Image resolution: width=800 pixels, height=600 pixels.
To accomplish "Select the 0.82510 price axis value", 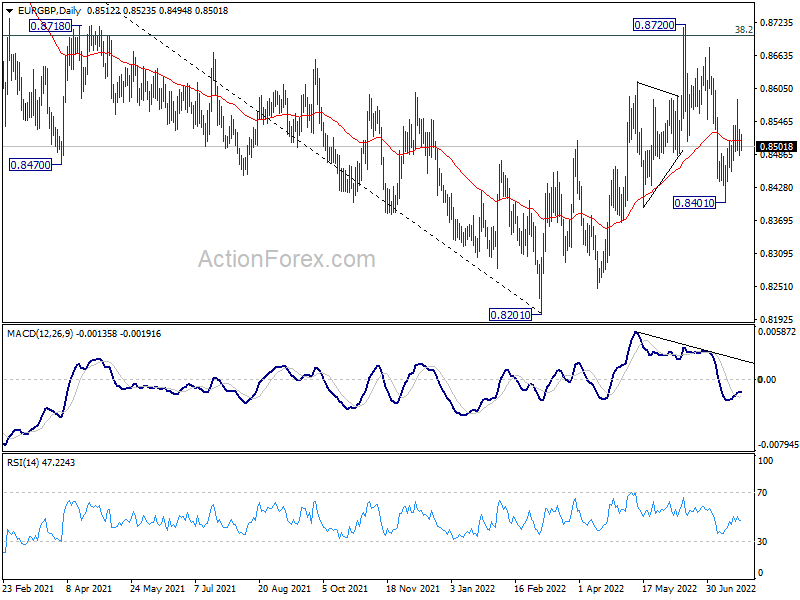I will [777, 287].
